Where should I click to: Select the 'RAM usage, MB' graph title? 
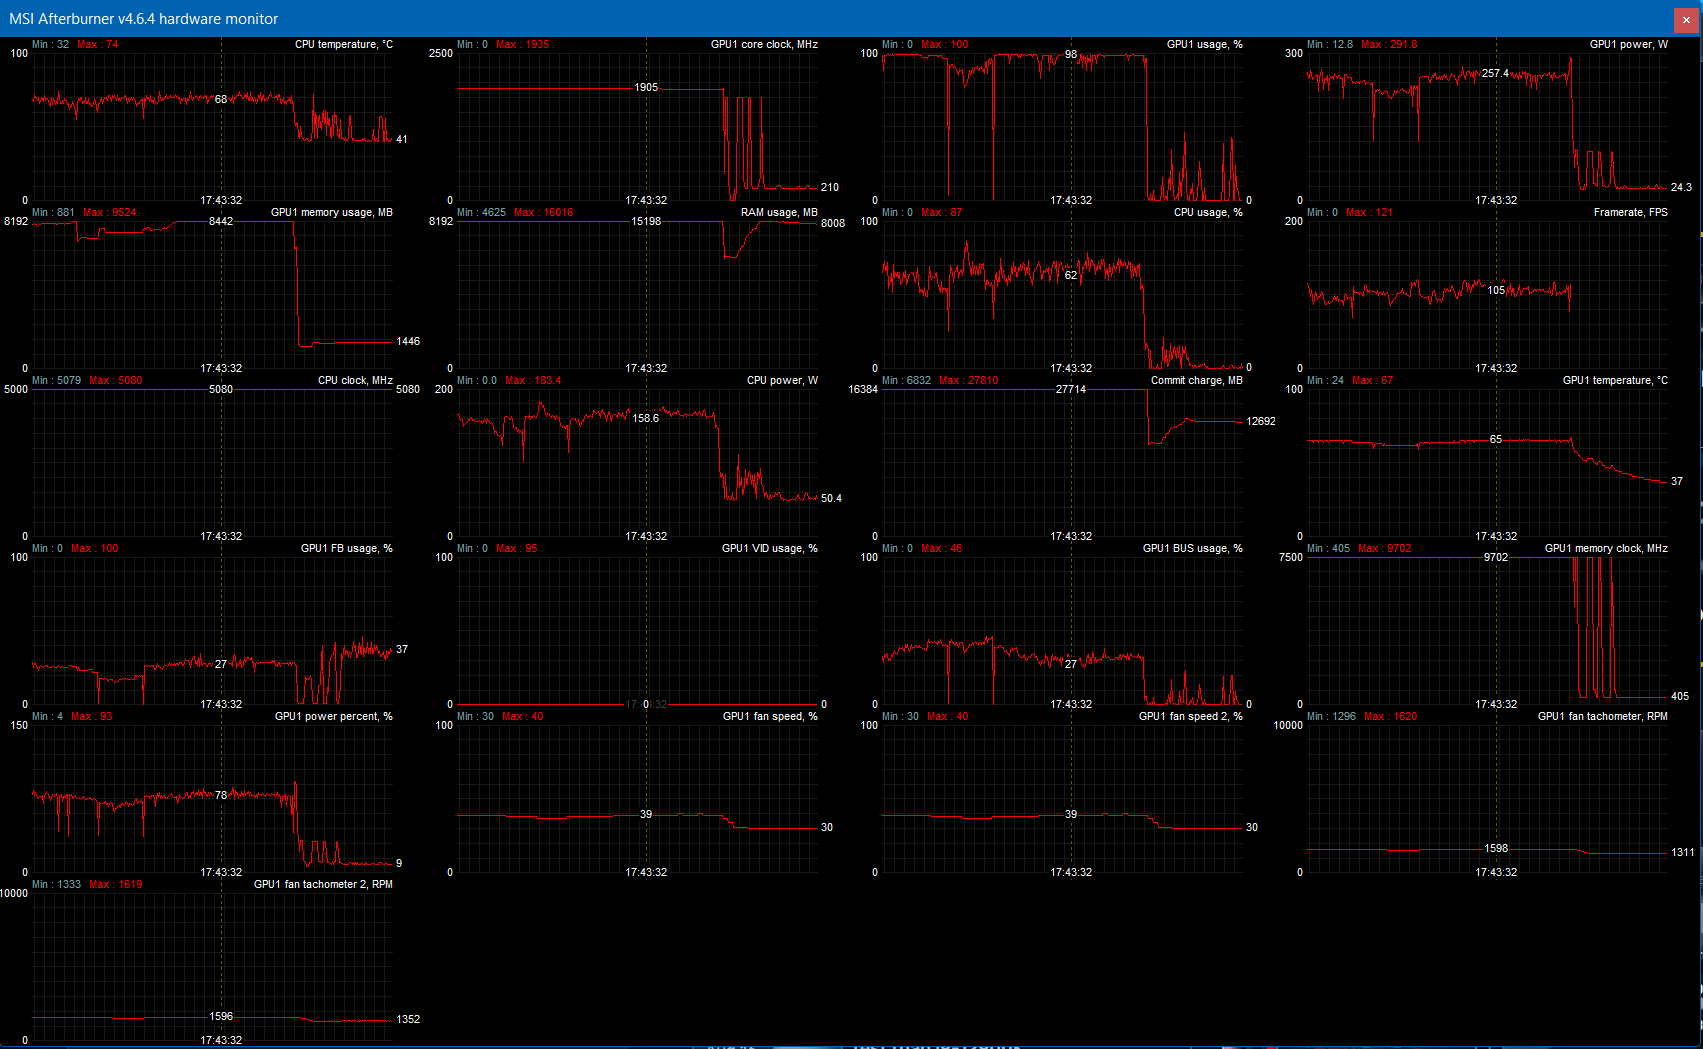coord(779,212)
